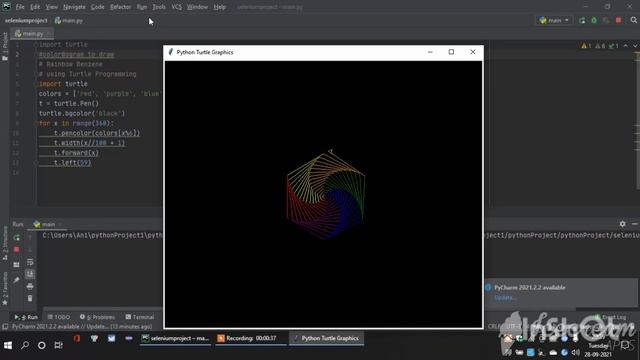Toggle Scroll to End in the Run console
The image size is (640, 360).
pyautogui.click(x=30, y=274)
